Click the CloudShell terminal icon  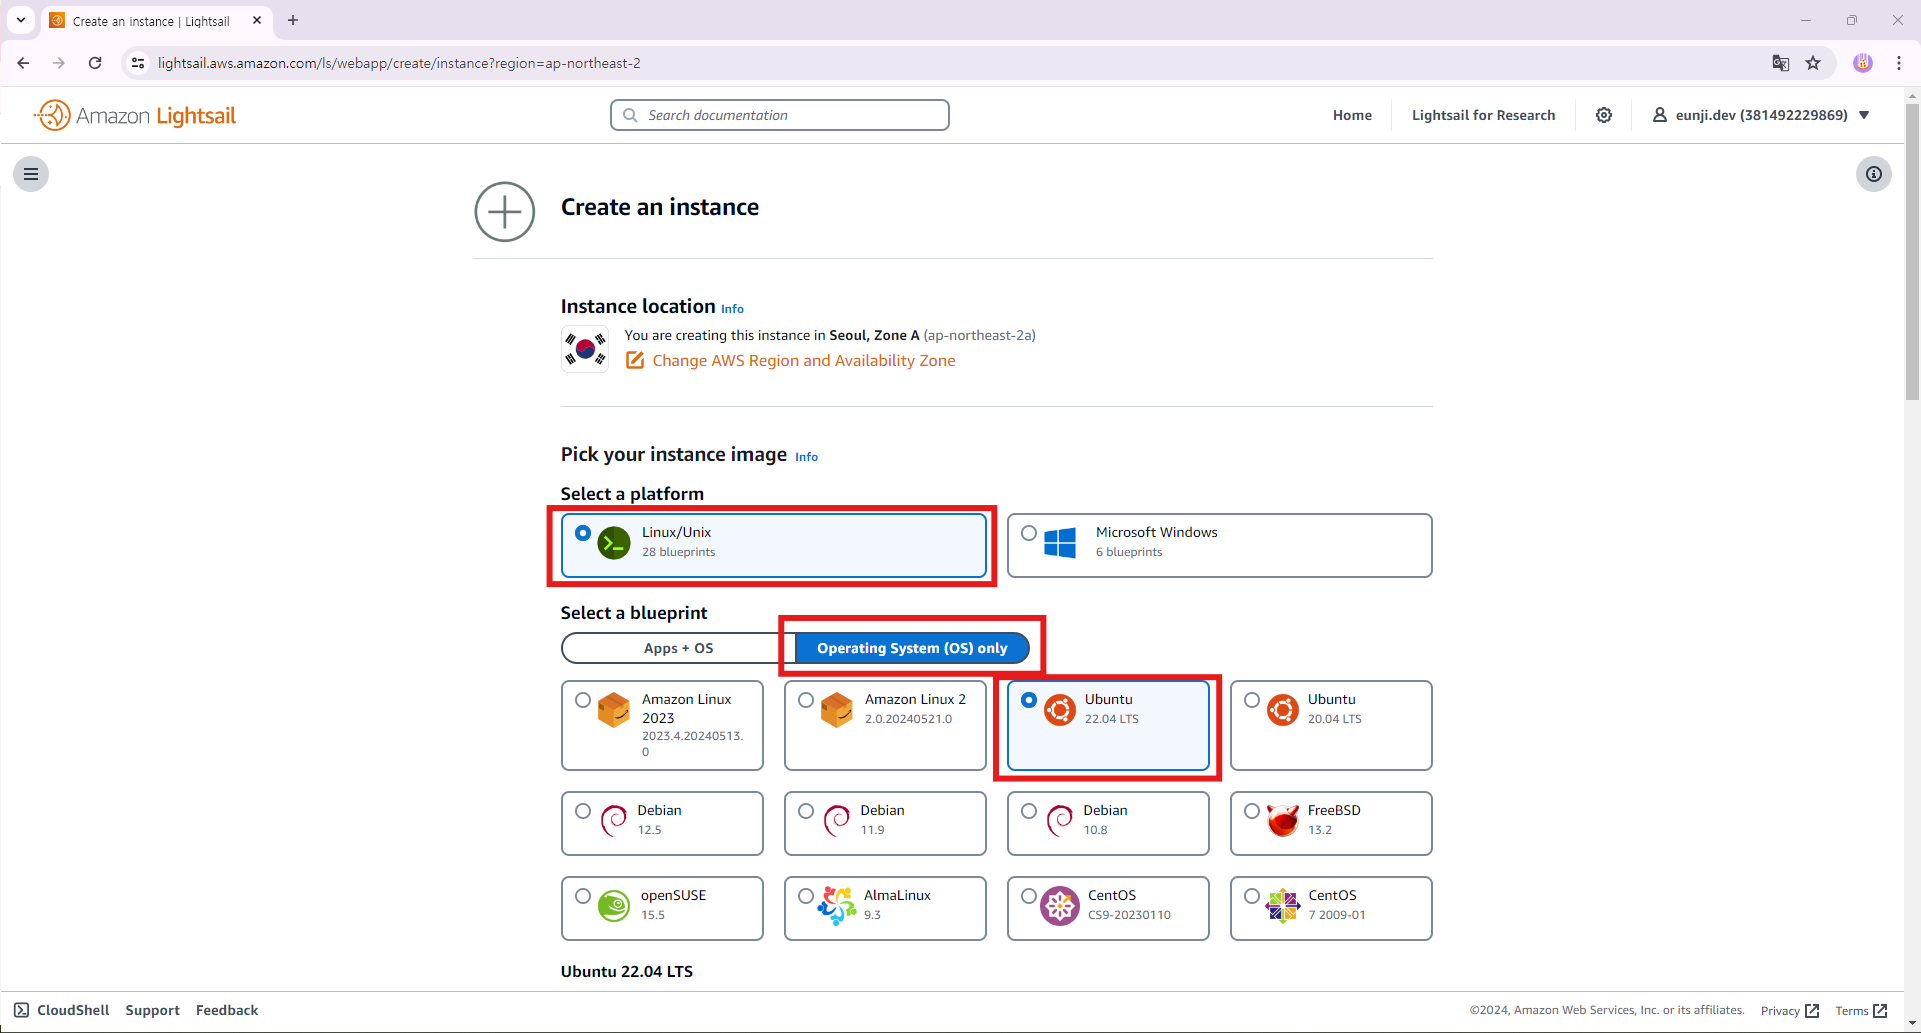coord(21,1010)
